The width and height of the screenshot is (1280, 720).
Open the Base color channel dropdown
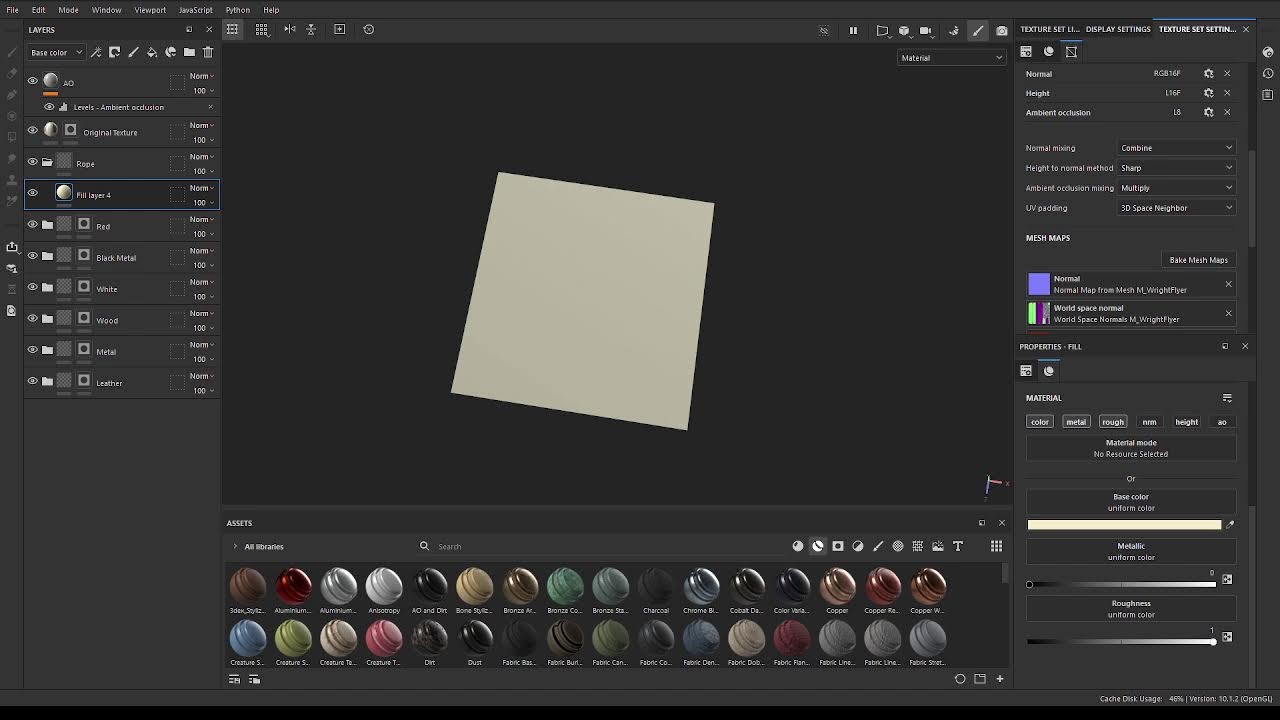(56, 52)
